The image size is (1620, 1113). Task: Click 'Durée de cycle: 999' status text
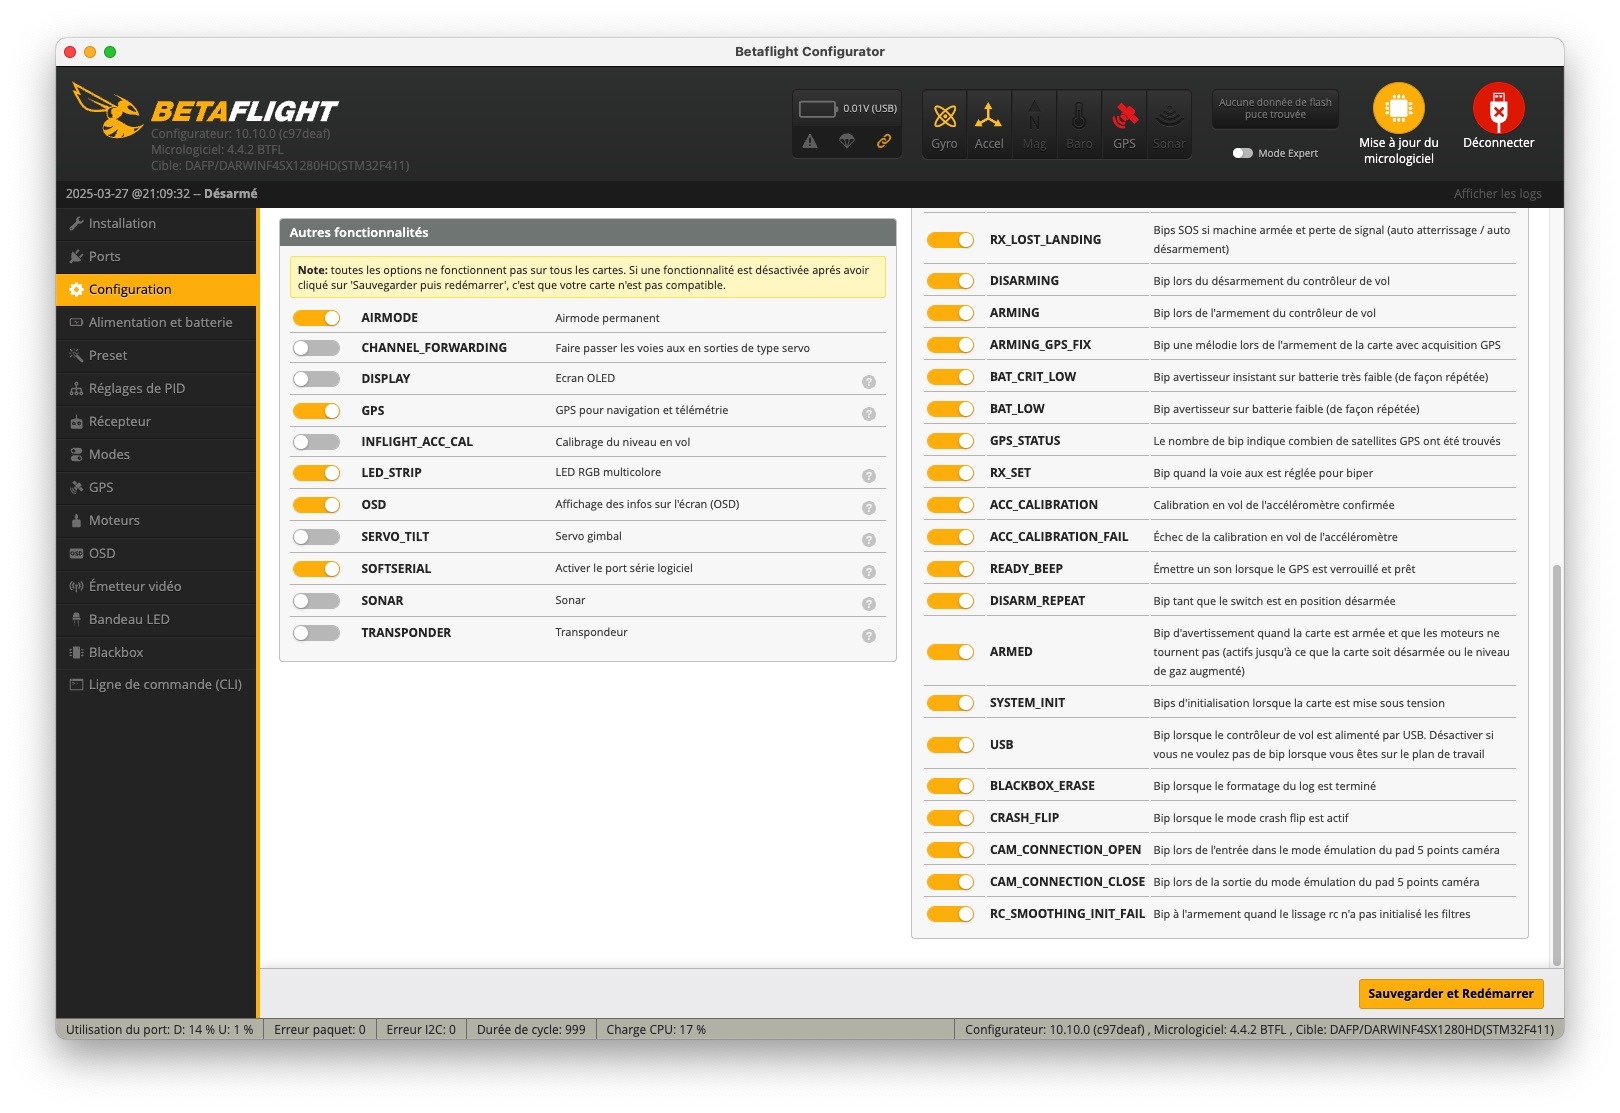[x=531, y=1030]
